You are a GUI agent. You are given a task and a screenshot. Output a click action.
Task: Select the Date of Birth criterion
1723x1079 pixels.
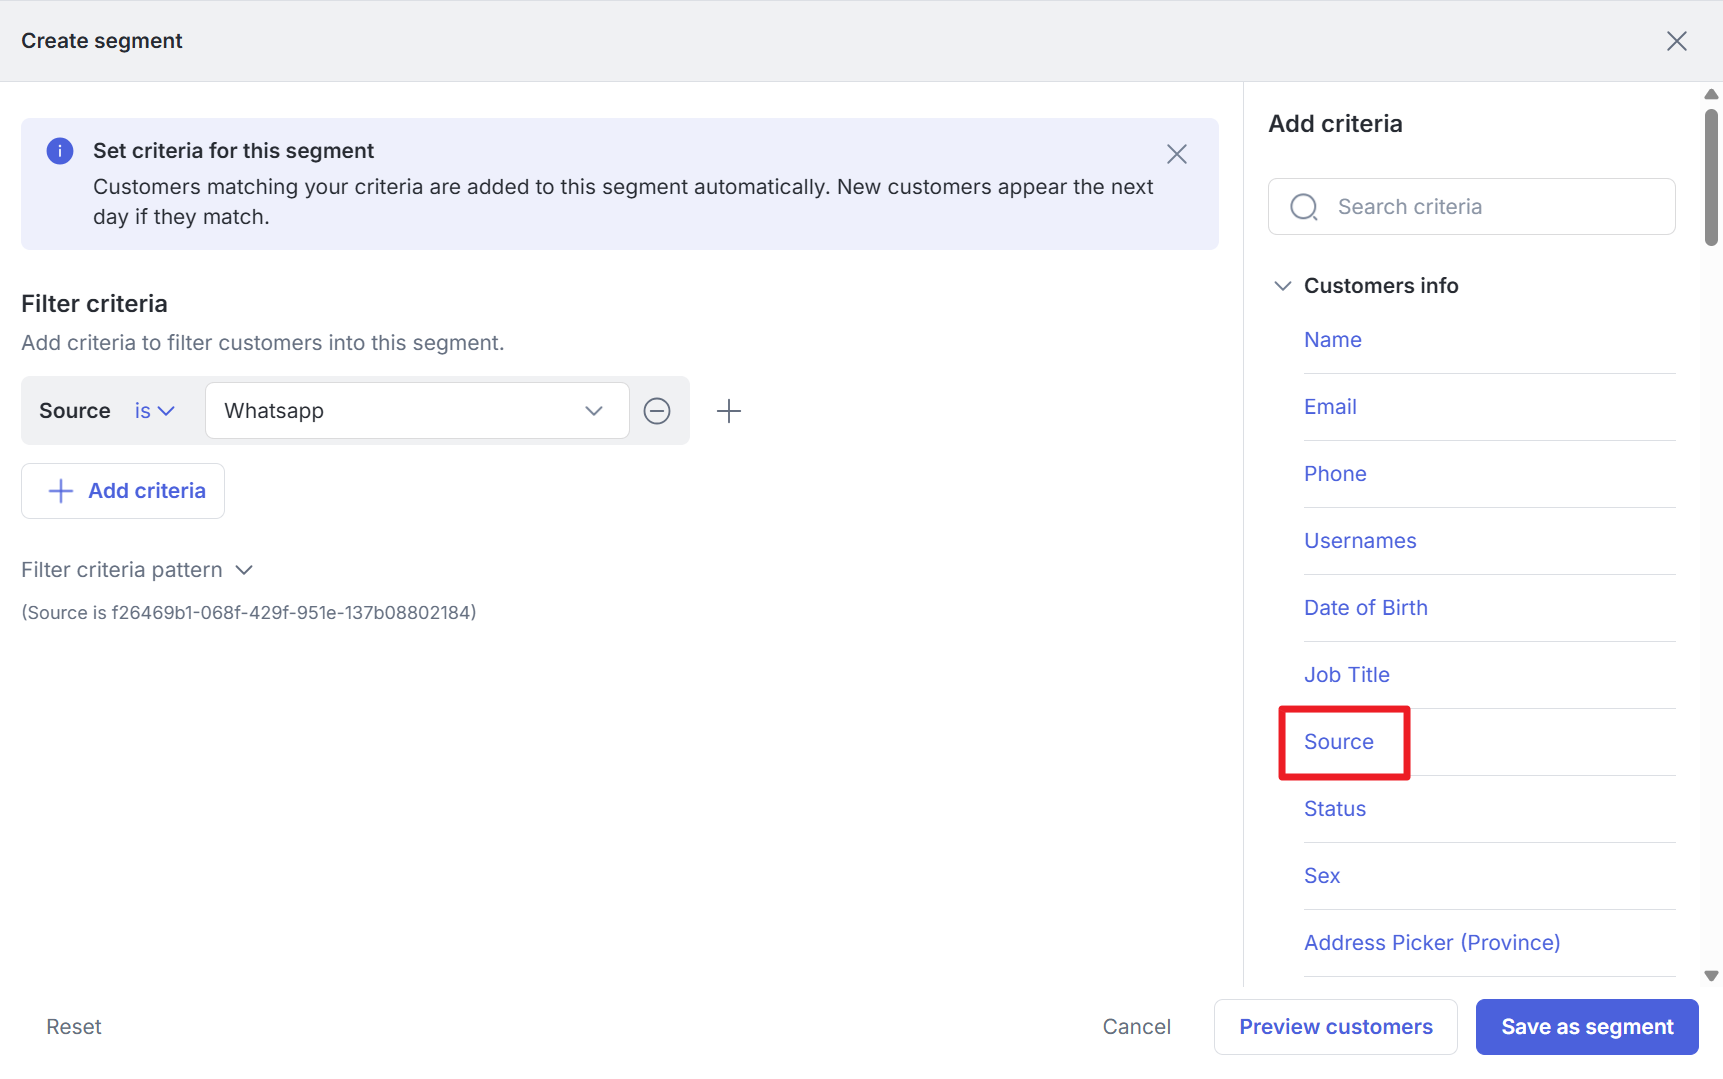[x=1366, y=608]
